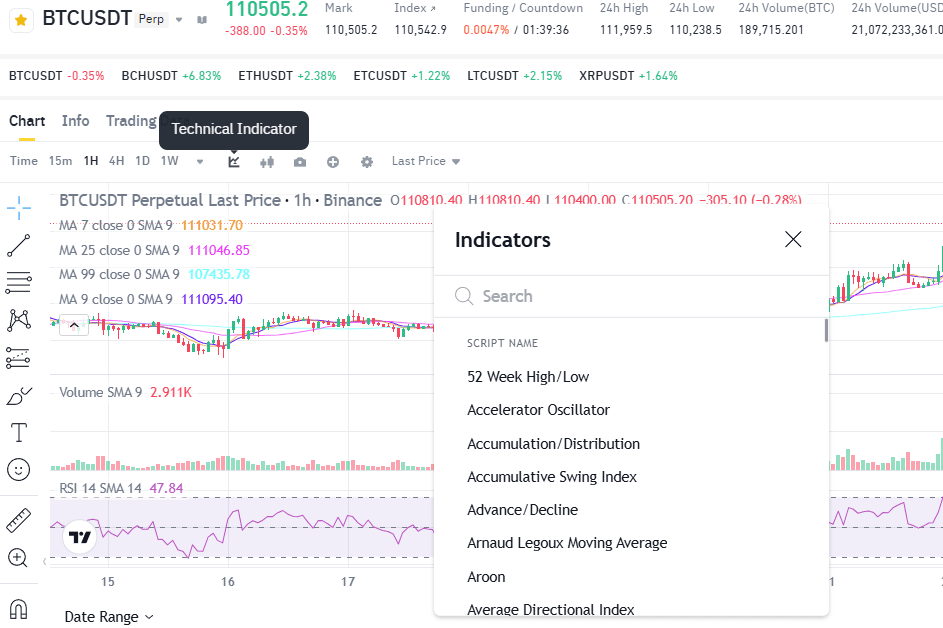
Task: Select the text annotation tool
Action: [x=19, y=433]
